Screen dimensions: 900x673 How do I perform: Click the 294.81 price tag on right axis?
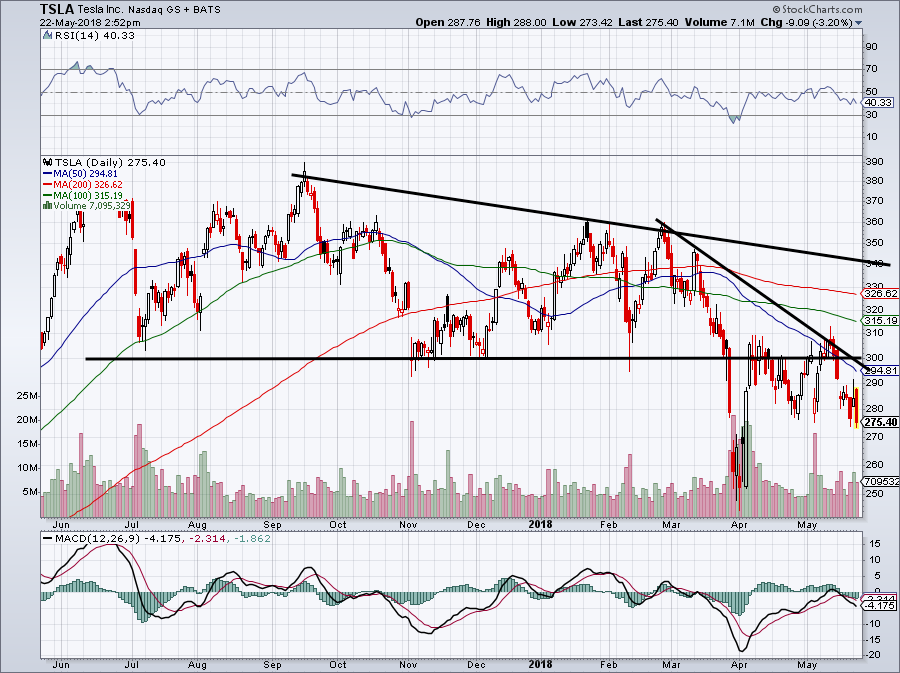pos(880,371)
